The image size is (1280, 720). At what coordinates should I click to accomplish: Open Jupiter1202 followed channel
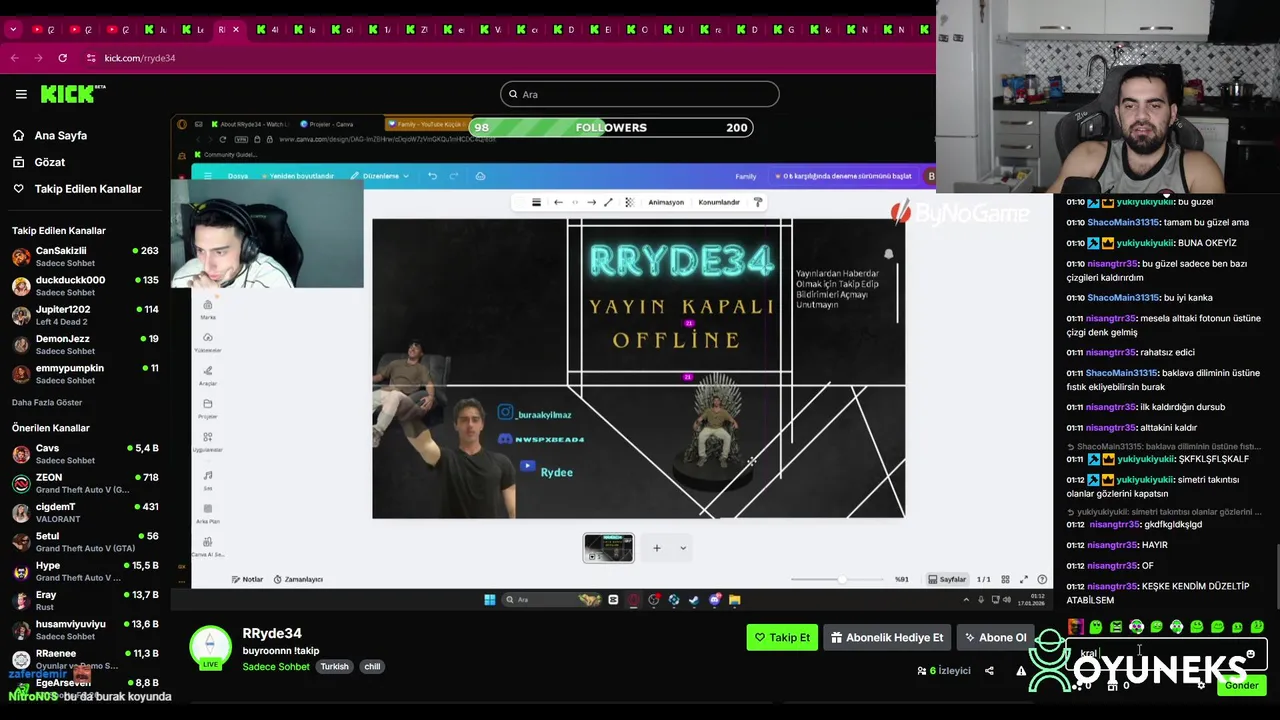point(85,315)
